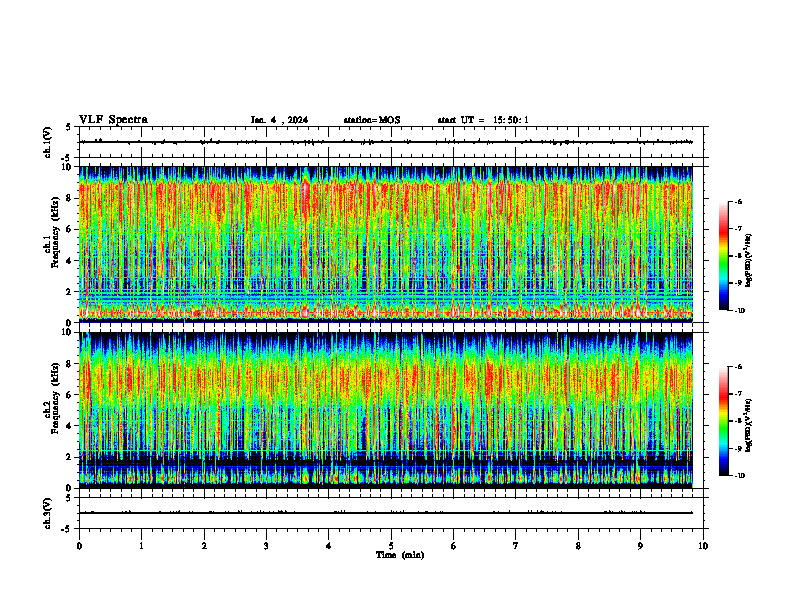Click the ch.1 color bar PSD unit label
The height and width of the screenshot is (612, 792).
click(749, 261)
